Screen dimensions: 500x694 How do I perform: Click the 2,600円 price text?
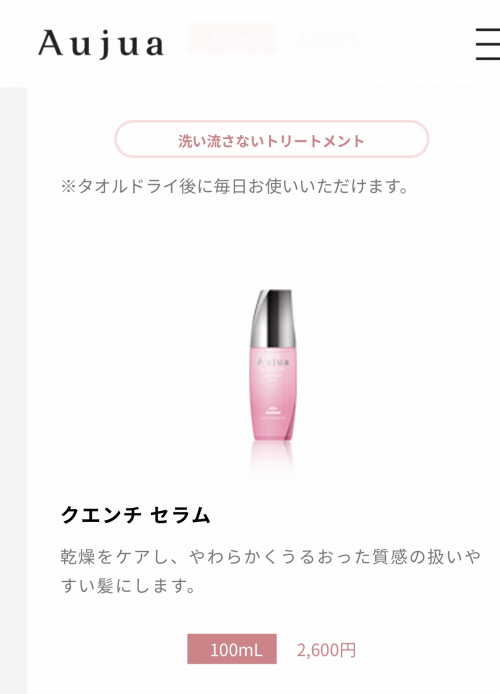click(326, 650)
